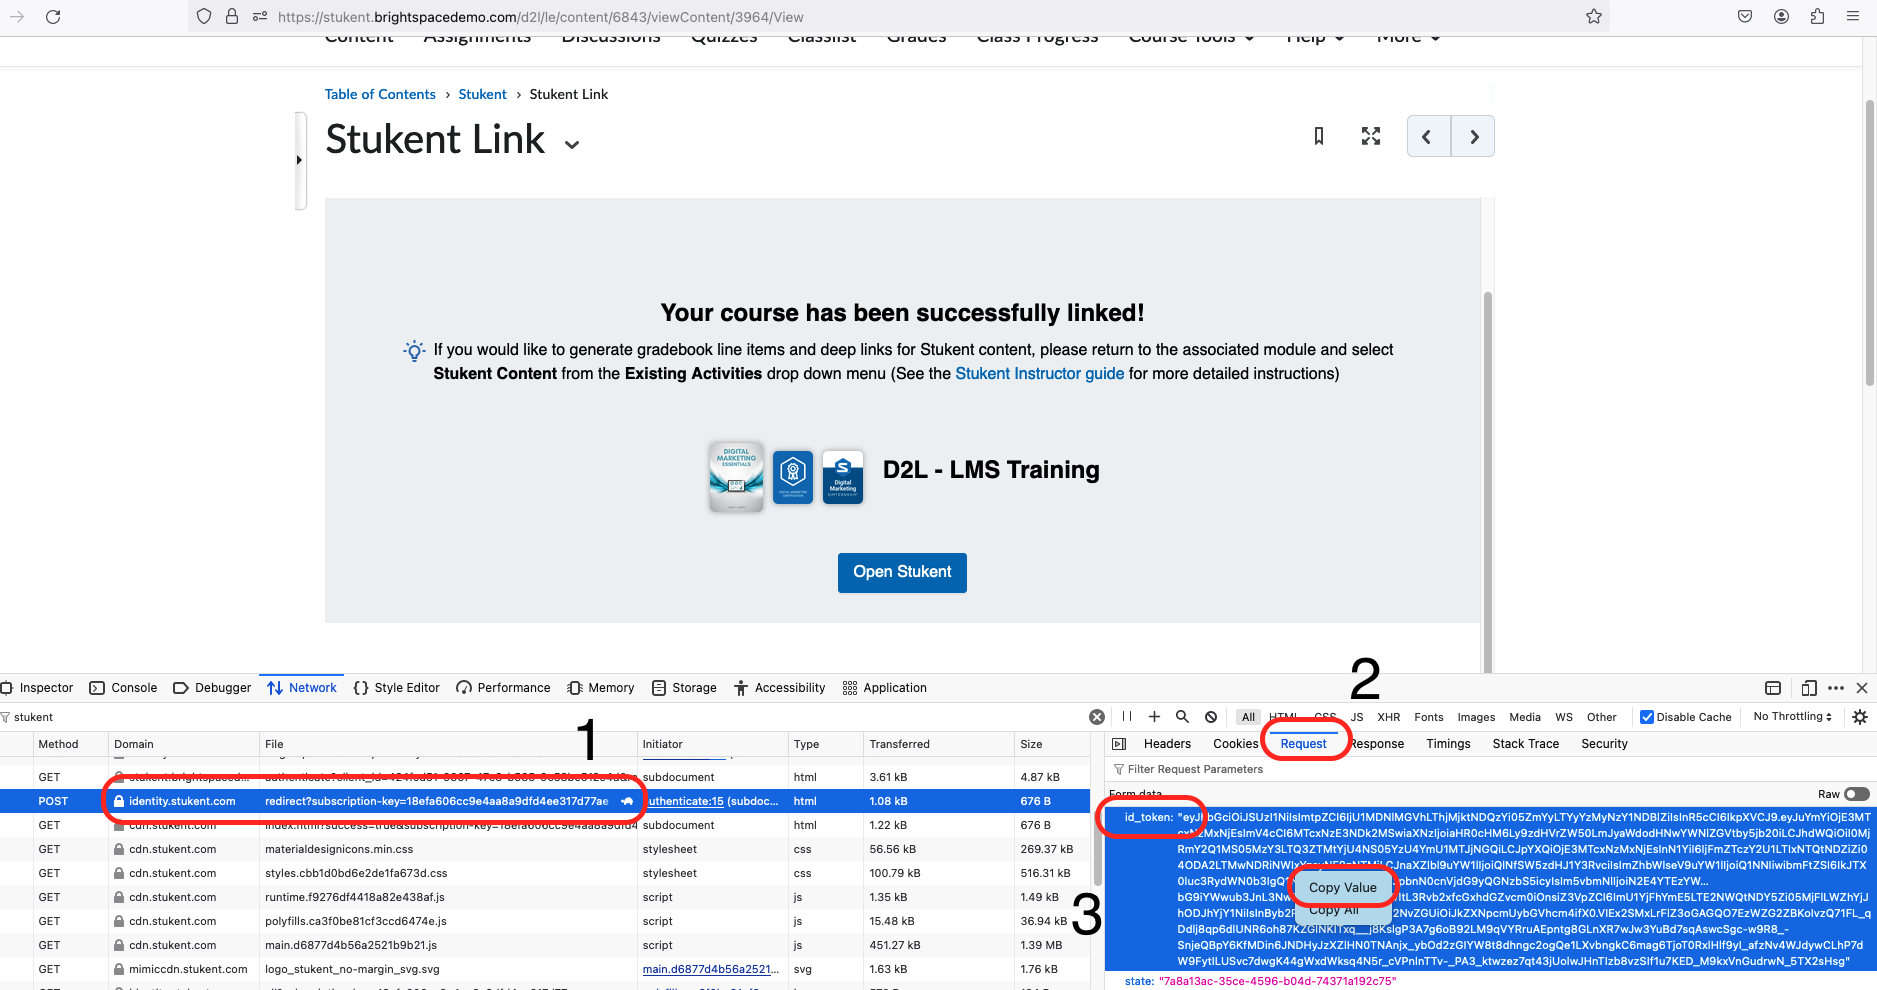Viewport: 1877px width, 990px height.
Task: Open the Stukent Instructor guide link
Action: point(1039,374)
